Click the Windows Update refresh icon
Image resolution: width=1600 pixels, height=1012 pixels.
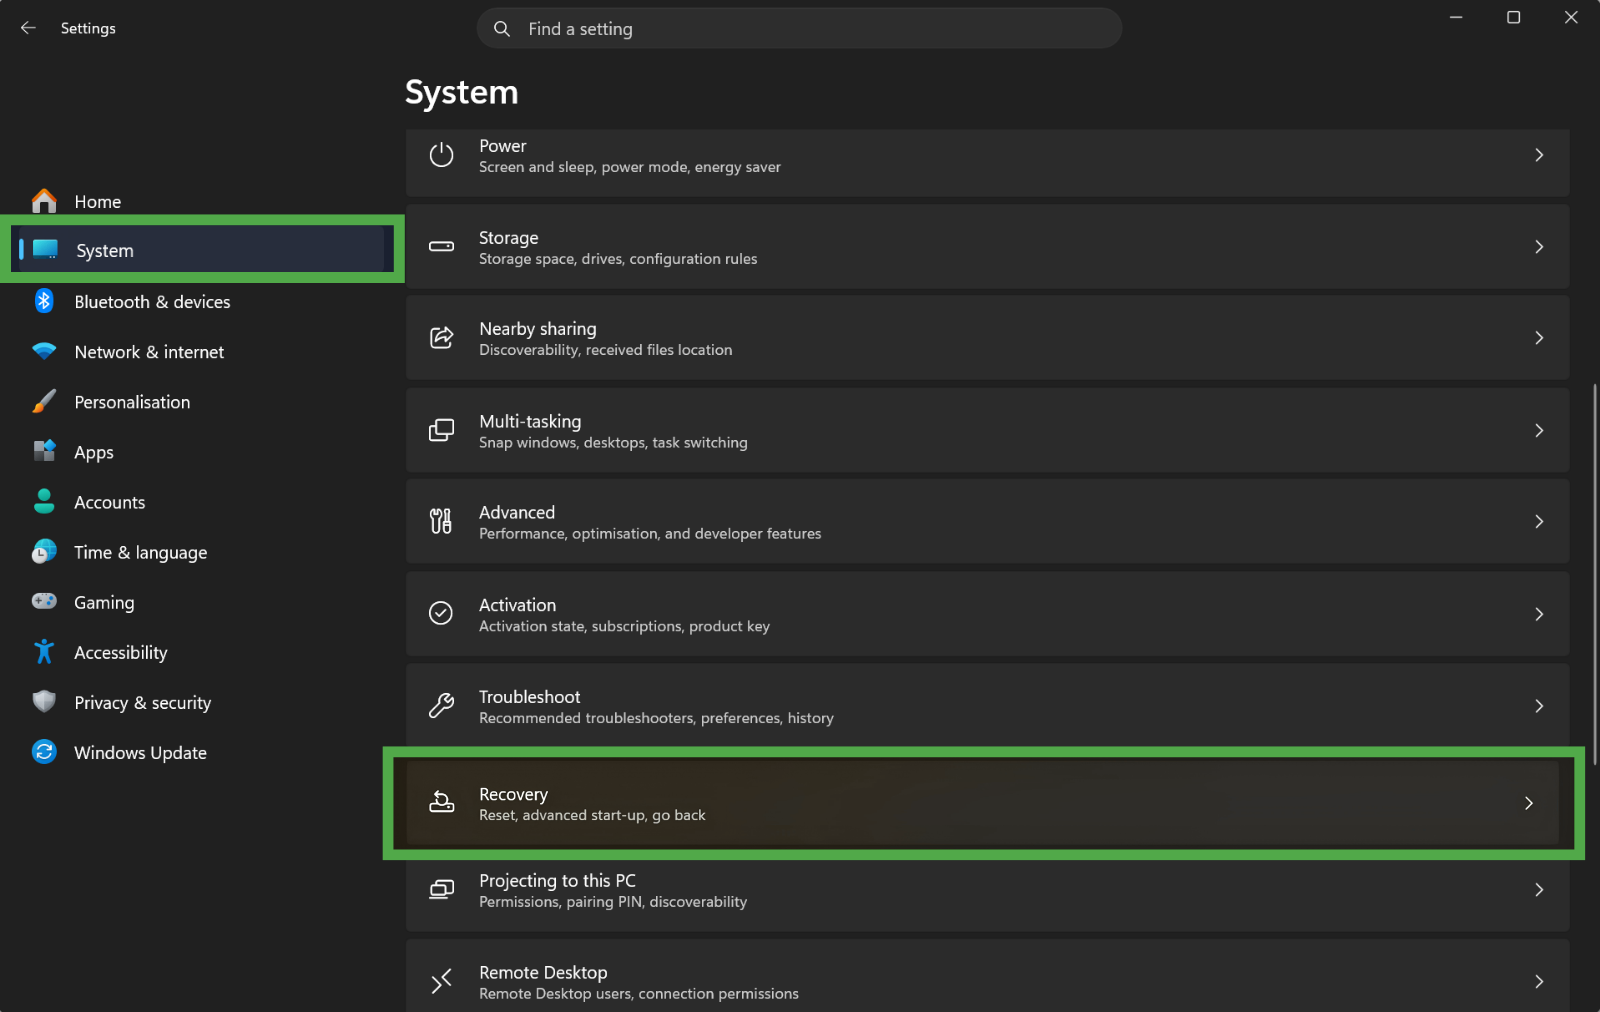44,751
